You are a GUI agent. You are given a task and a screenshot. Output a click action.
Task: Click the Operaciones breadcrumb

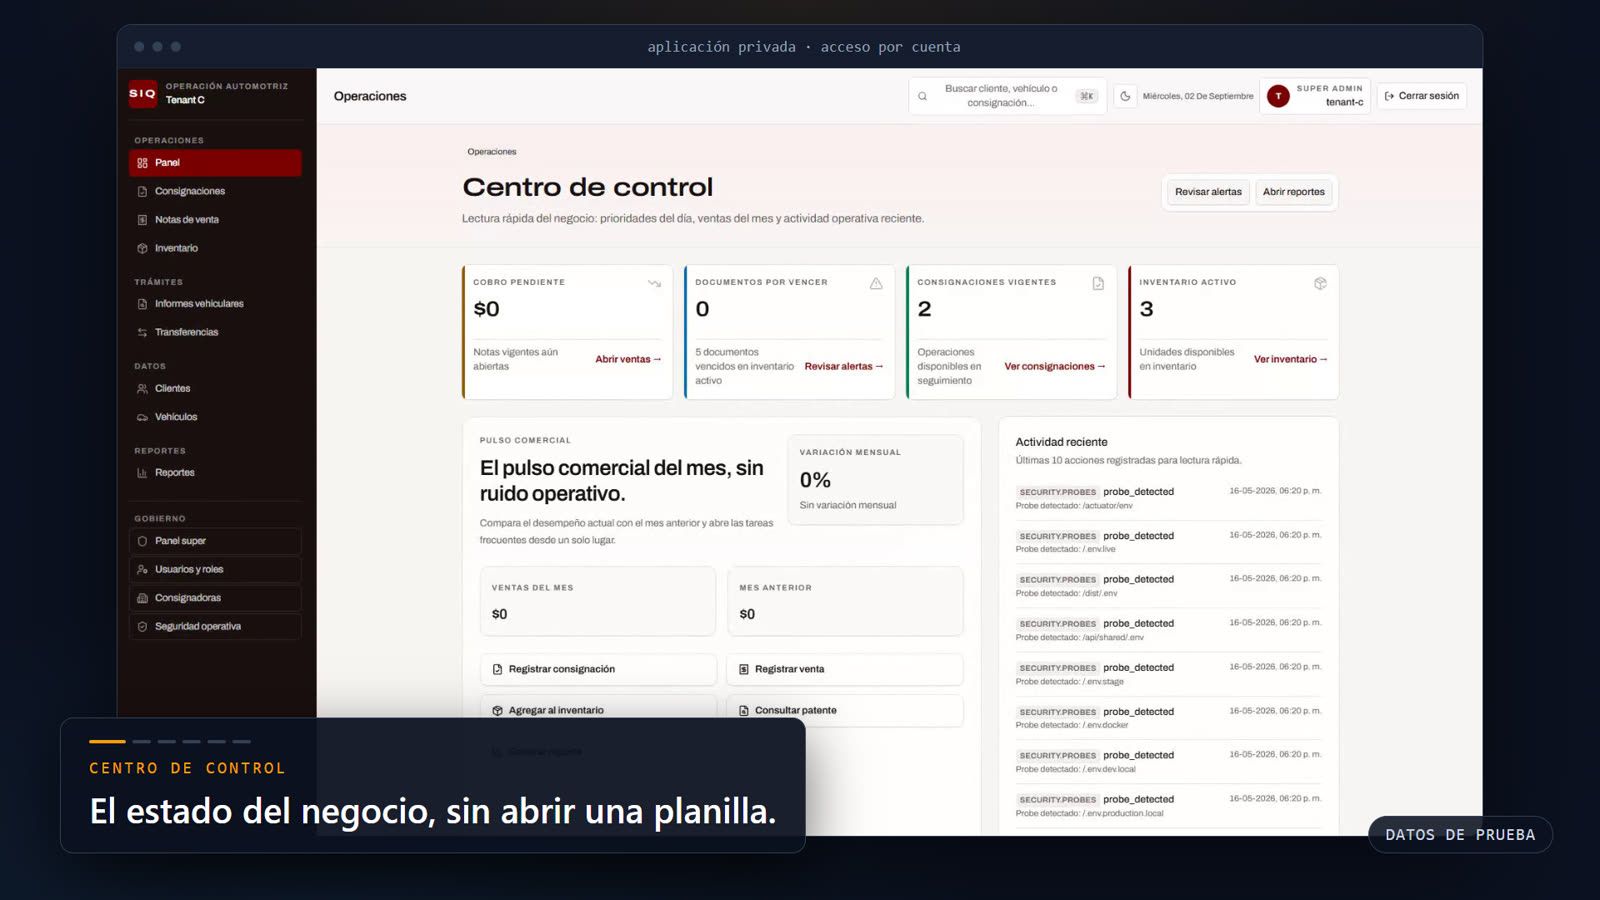click(x=492, y=152)
